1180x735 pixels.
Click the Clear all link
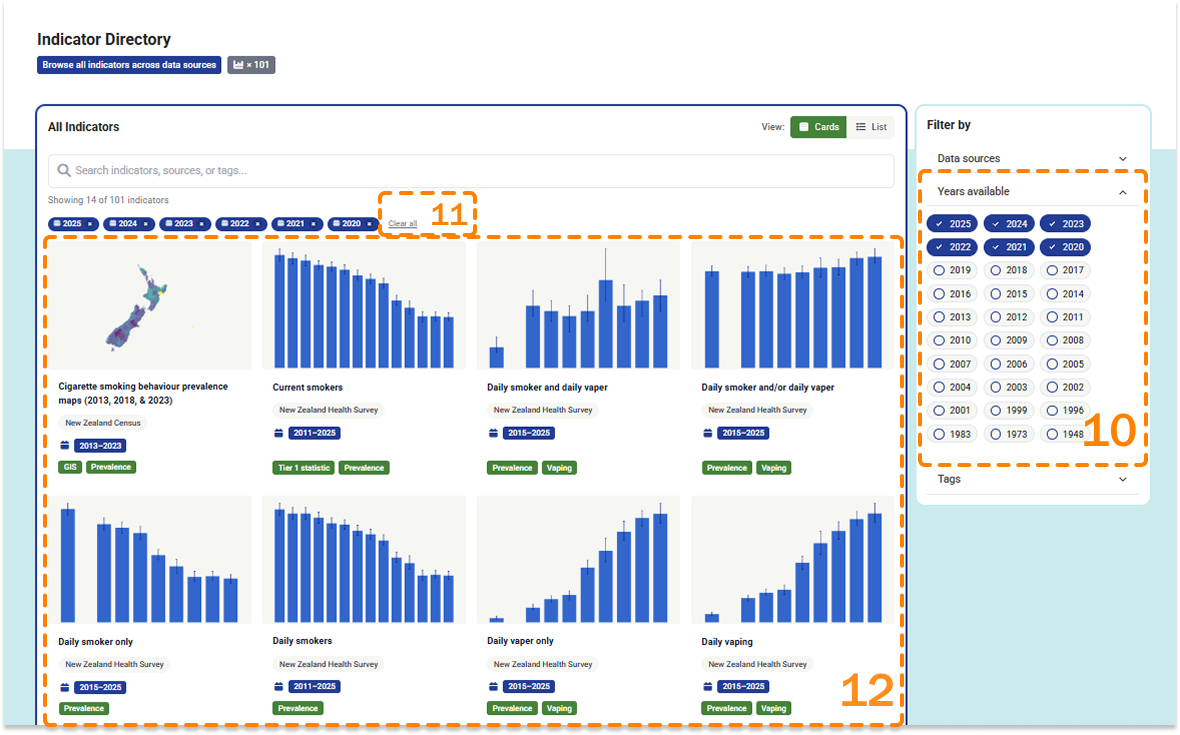402,224
